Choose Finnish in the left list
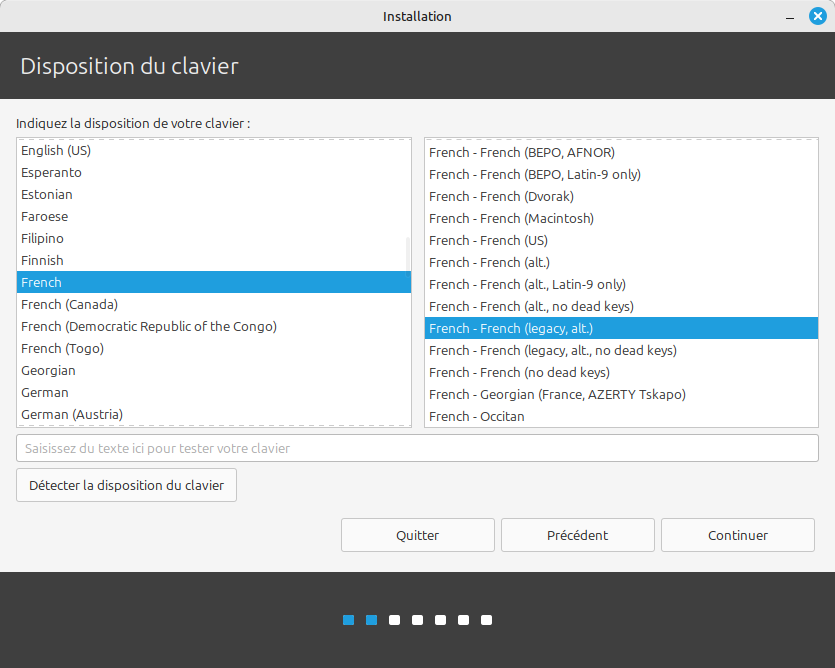The width and height of the screenshot is (835, 668). (x=214, y=260)
